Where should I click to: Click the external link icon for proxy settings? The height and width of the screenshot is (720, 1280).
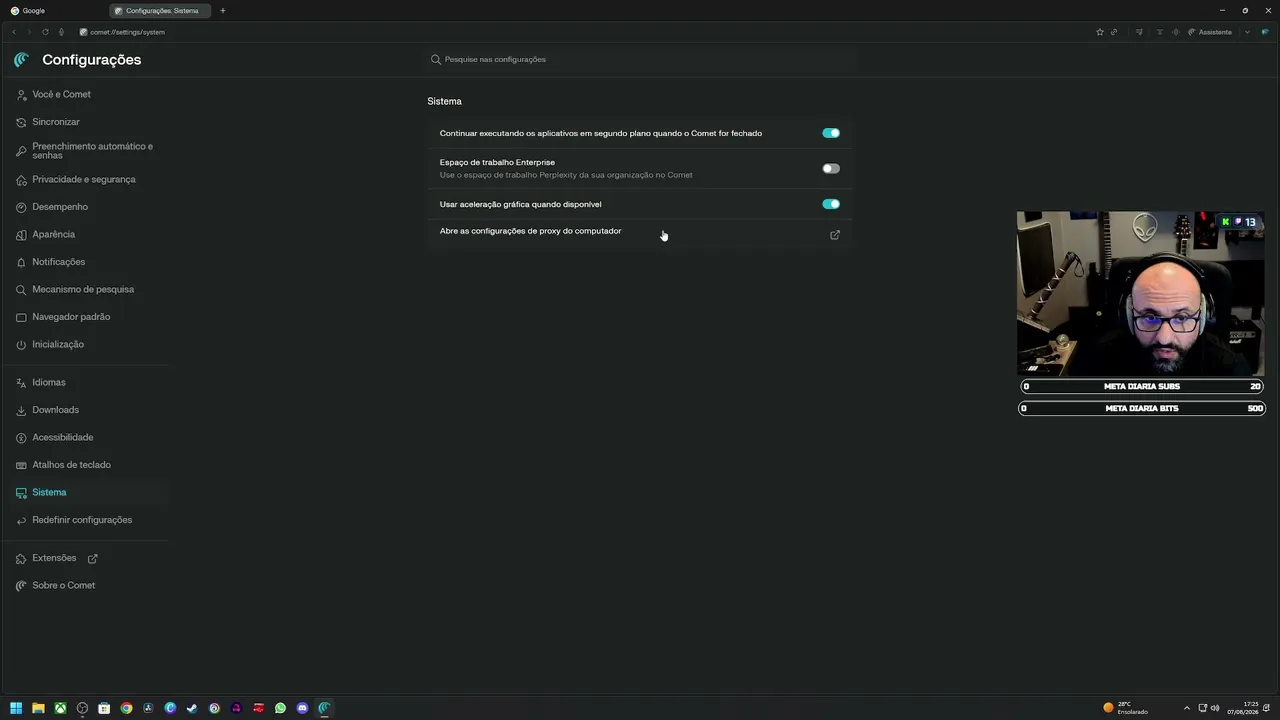835,235
